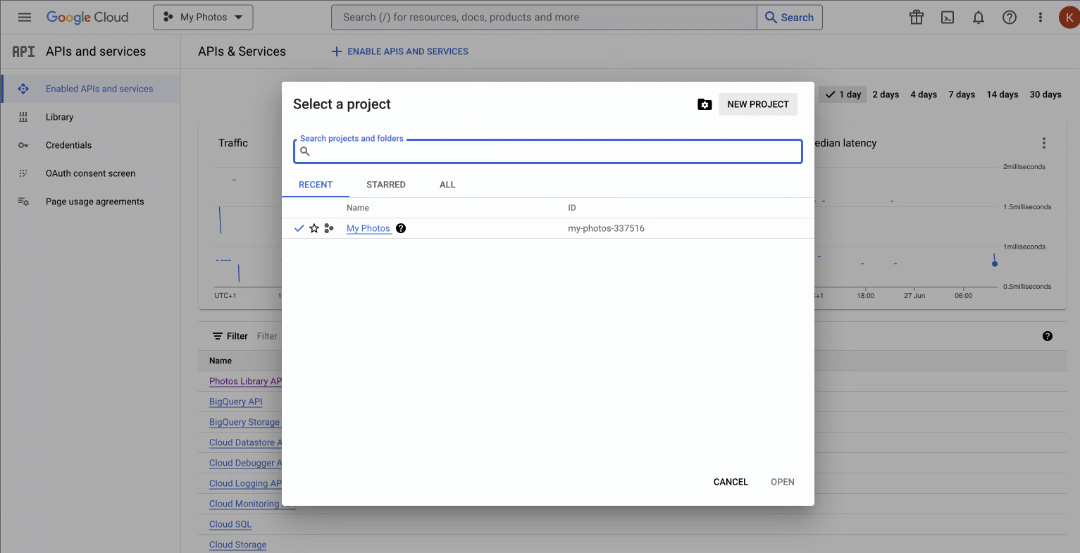1080x553 pixels.
Task: Open the Cloud Monitoring API link
Action: [x=245, y=504]
